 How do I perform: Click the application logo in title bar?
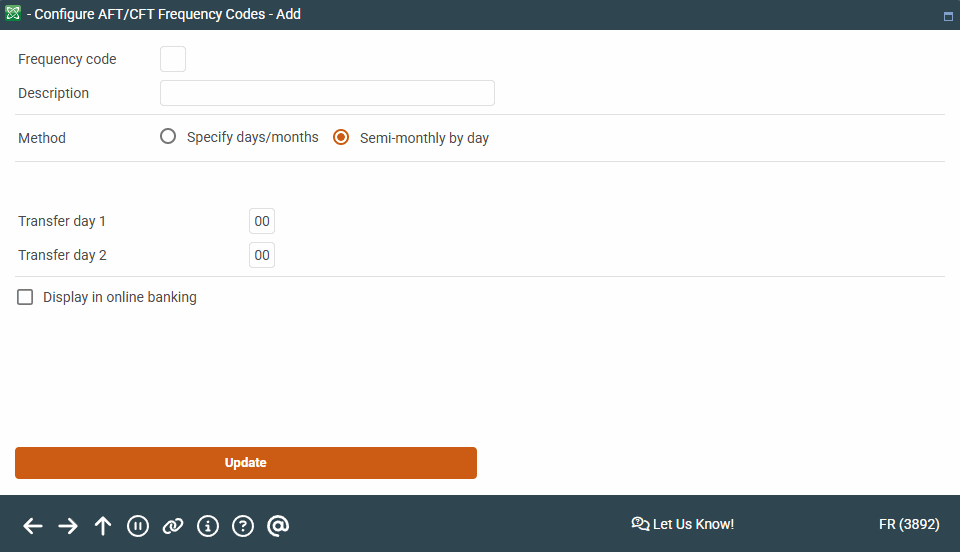[x=13, y=14]
